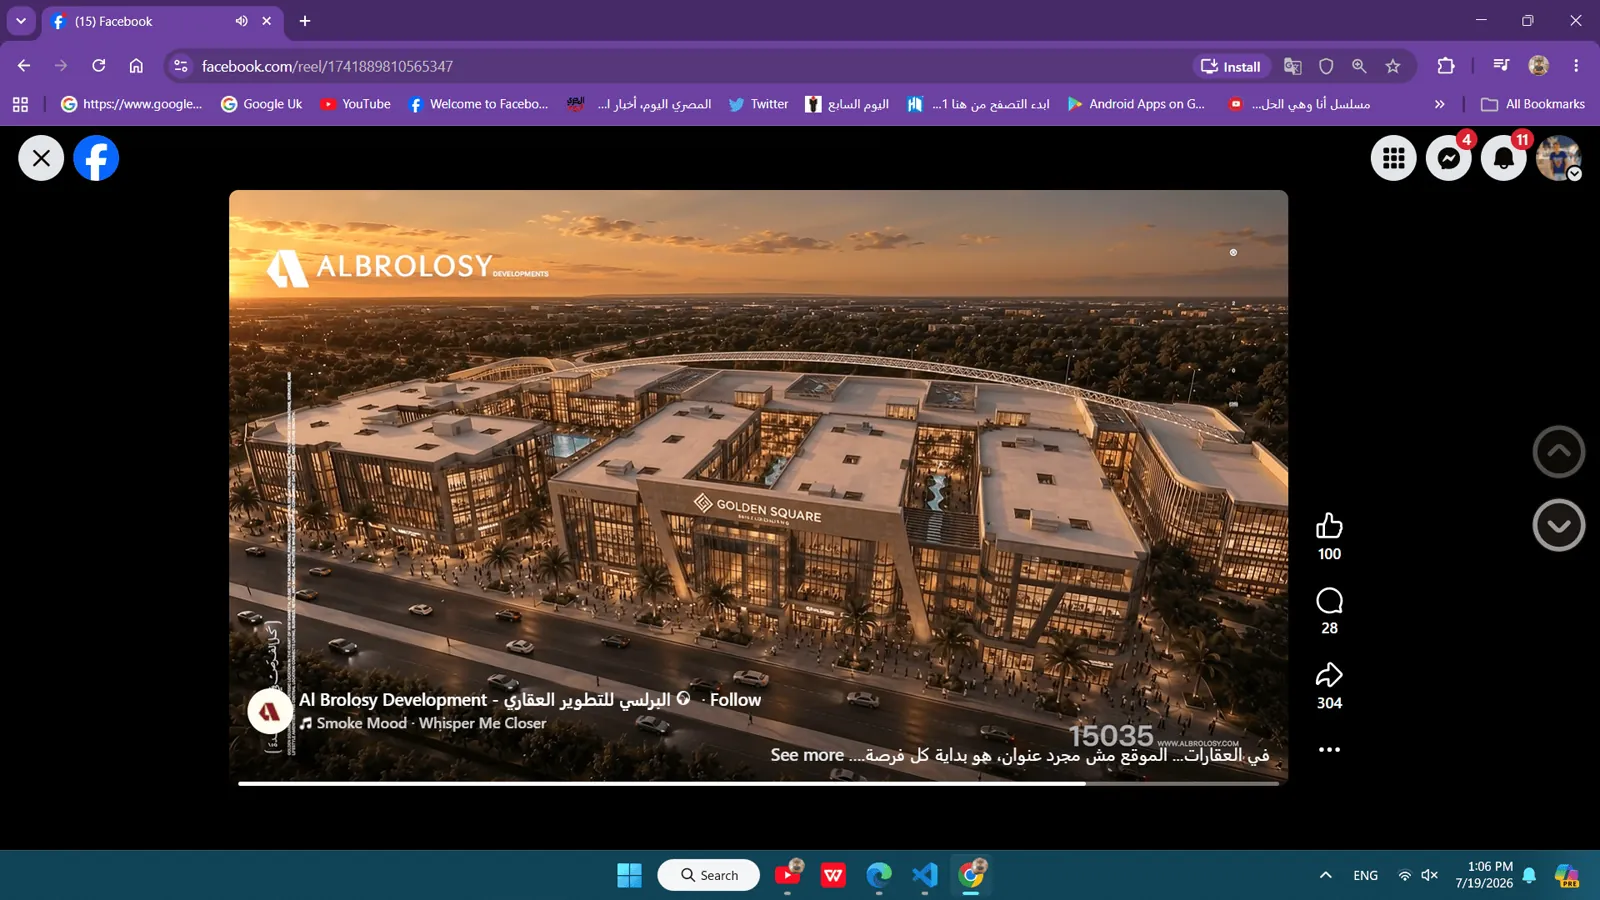Install the Facebook app button
1600x900 pixels.
[1231, 66]
